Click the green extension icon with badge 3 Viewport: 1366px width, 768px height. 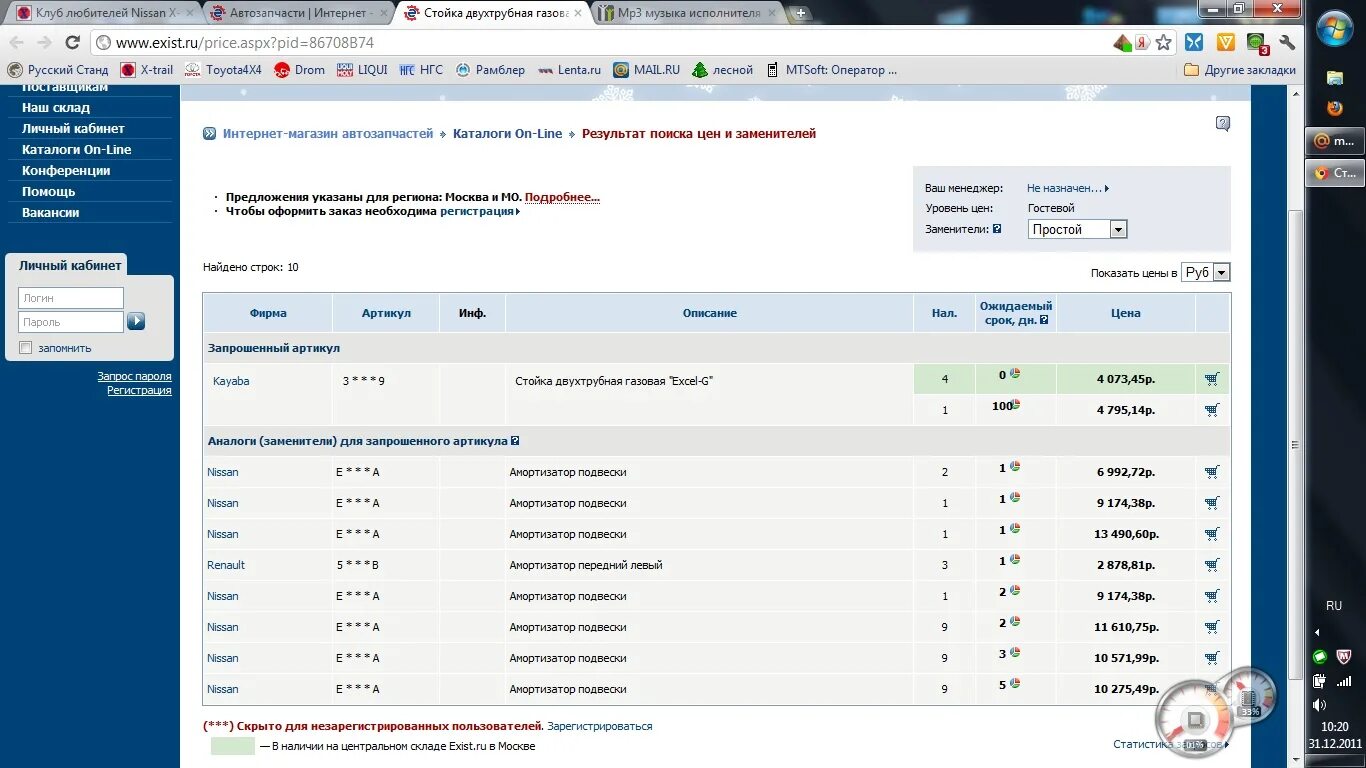(x=1257, y=43)
